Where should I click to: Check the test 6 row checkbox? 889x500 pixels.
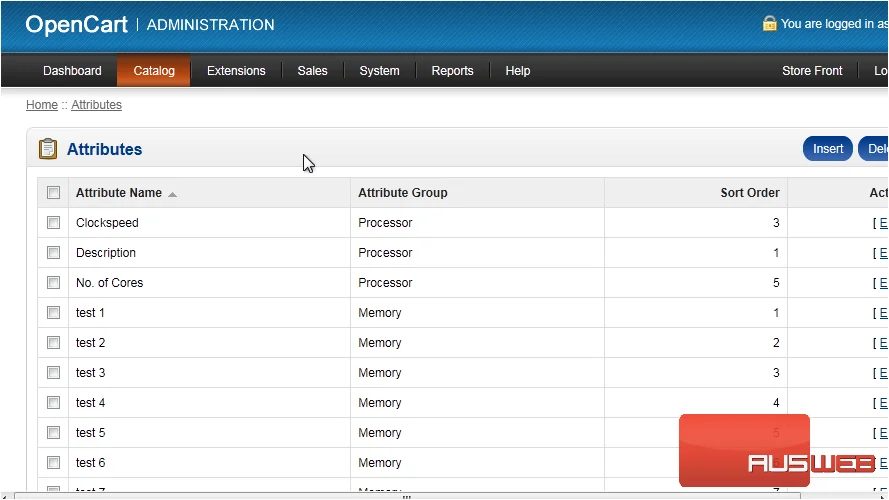point(53,463)
